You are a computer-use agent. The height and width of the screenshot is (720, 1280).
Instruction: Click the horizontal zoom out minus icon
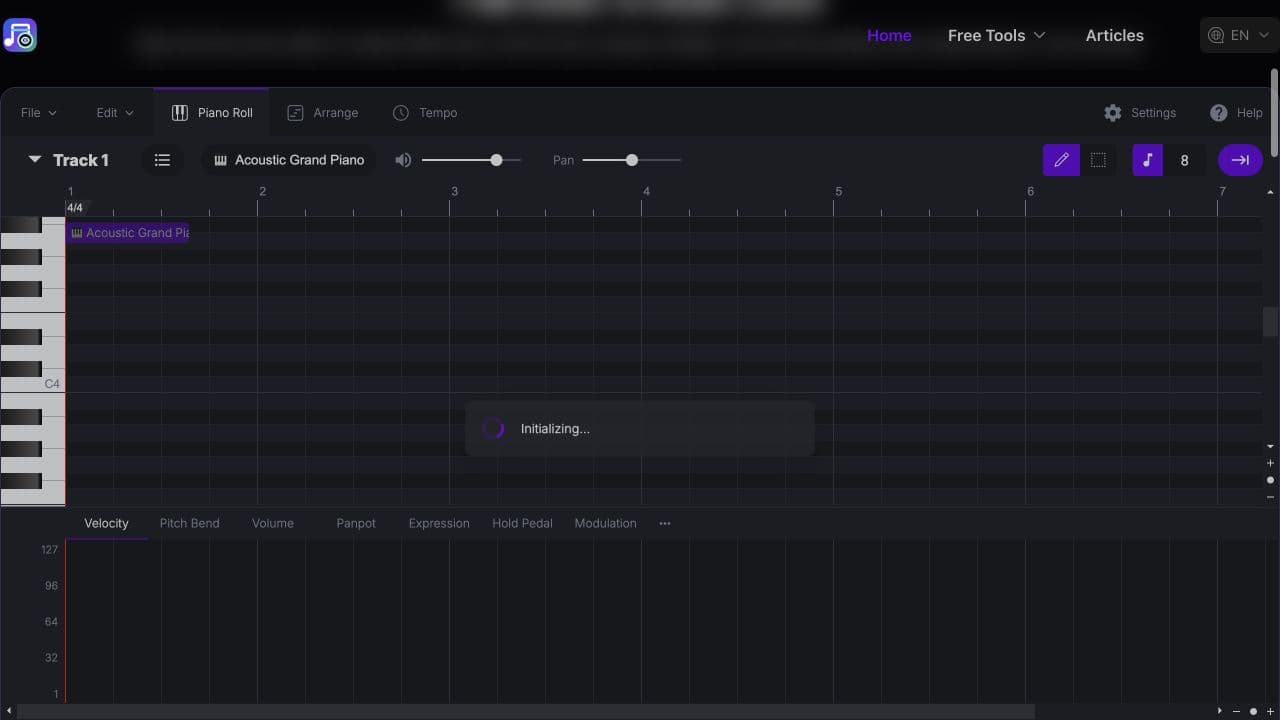click(1236, 711)
